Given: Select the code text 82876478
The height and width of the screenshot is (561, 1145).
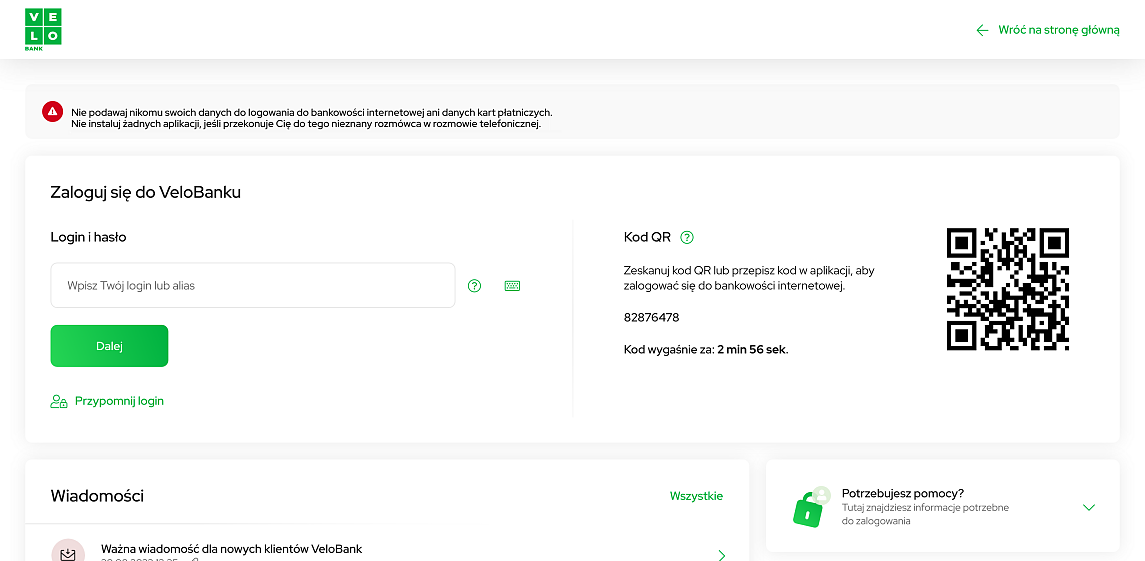Looking at the screenshot, I should coord(651,318).
